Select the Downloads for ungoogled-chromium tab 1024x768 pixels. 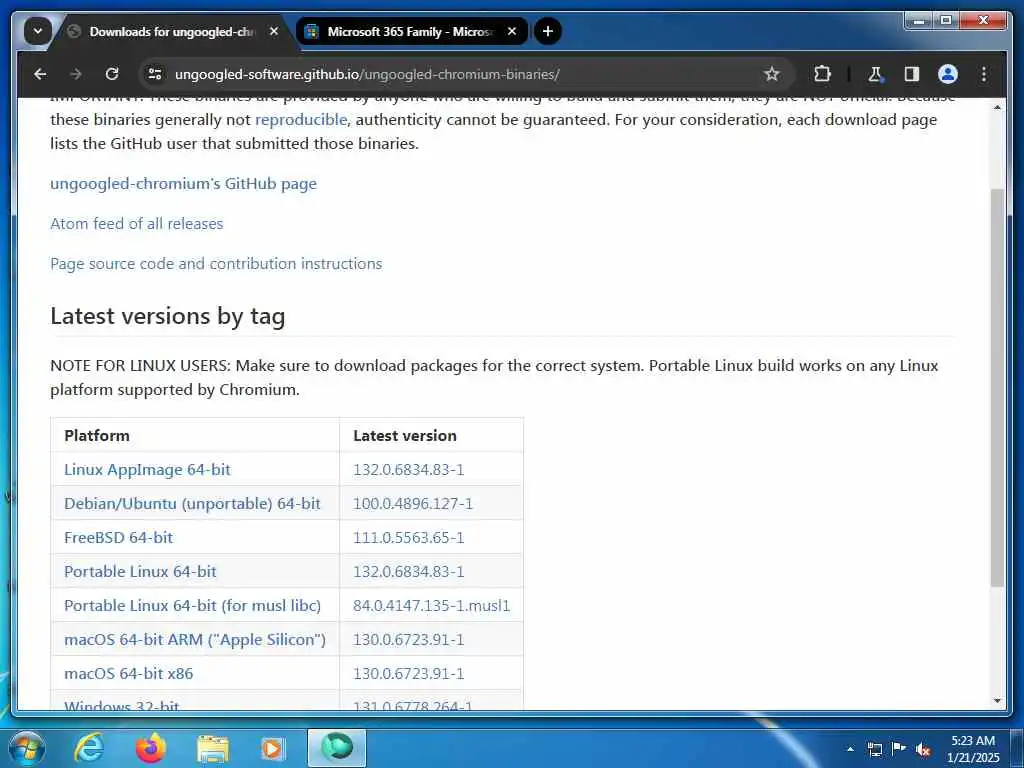pyautogui.click(x=173, y=31)
